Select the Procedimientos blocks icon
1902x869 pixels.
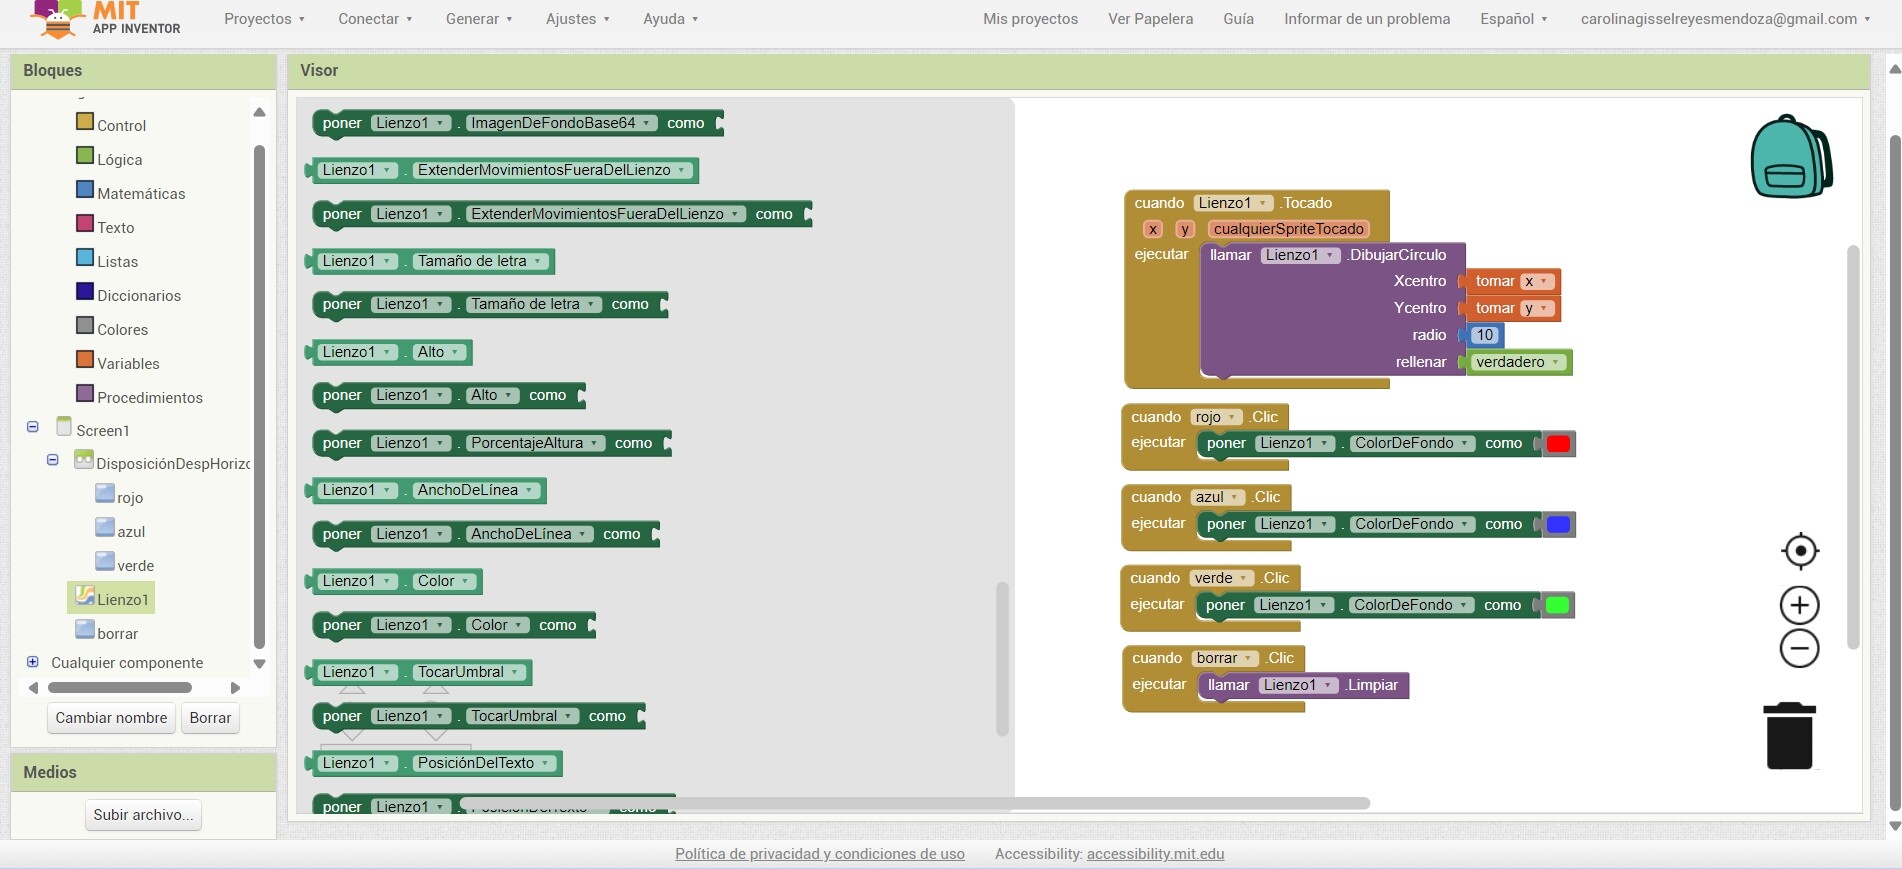pyautogui.click(x=85, y=393)
